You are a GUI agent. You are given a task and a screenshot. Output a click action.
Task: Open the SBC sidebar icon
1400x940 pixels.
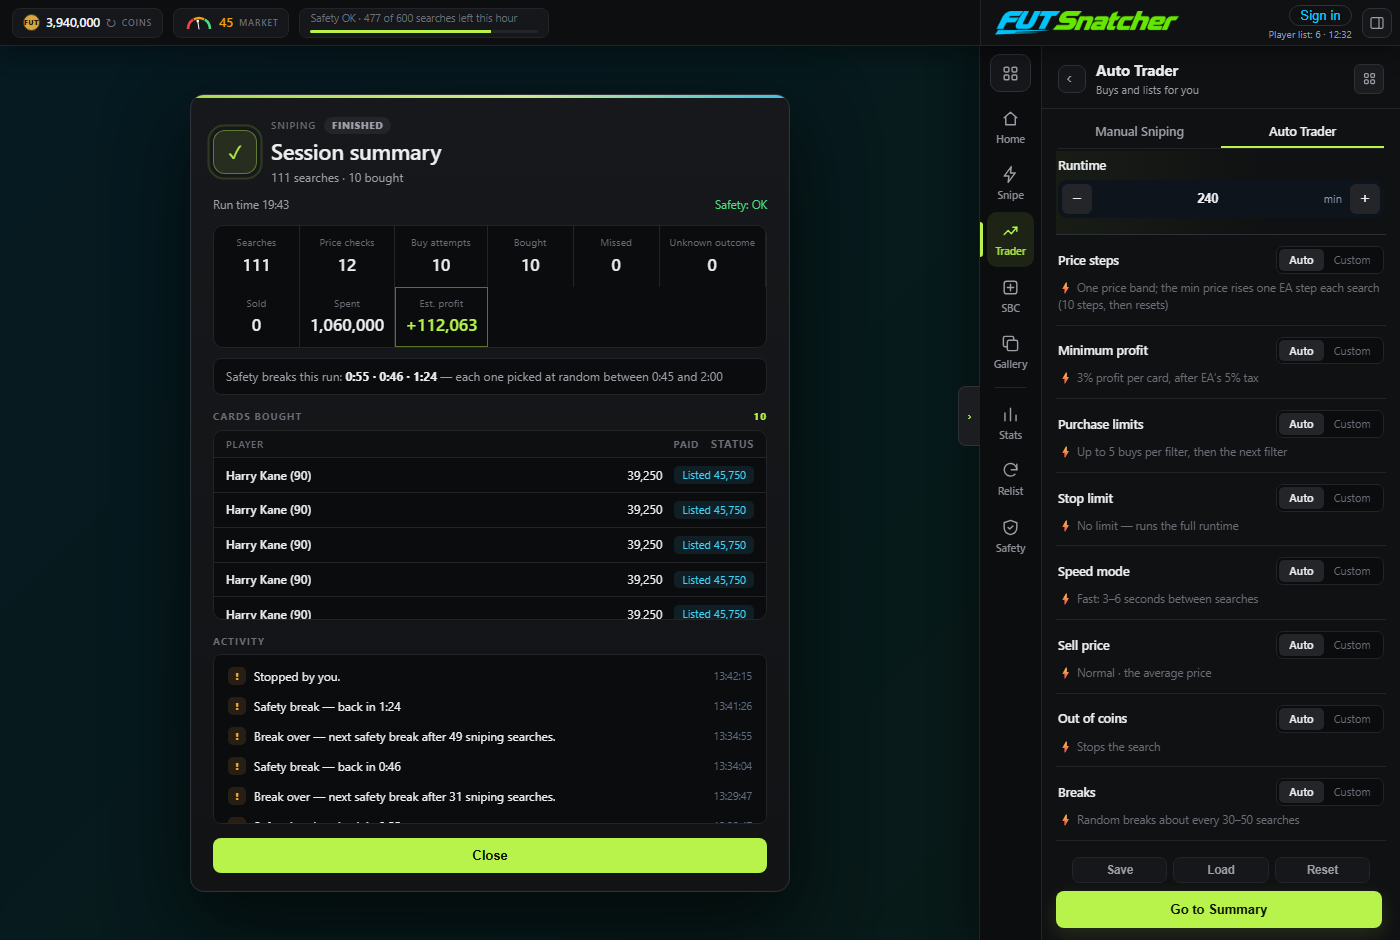pos(1010,296)
